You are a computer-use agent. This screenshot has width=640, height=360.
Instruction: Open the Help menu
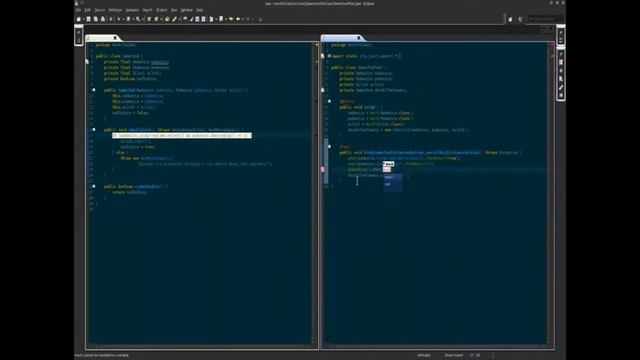coord(200,10)
